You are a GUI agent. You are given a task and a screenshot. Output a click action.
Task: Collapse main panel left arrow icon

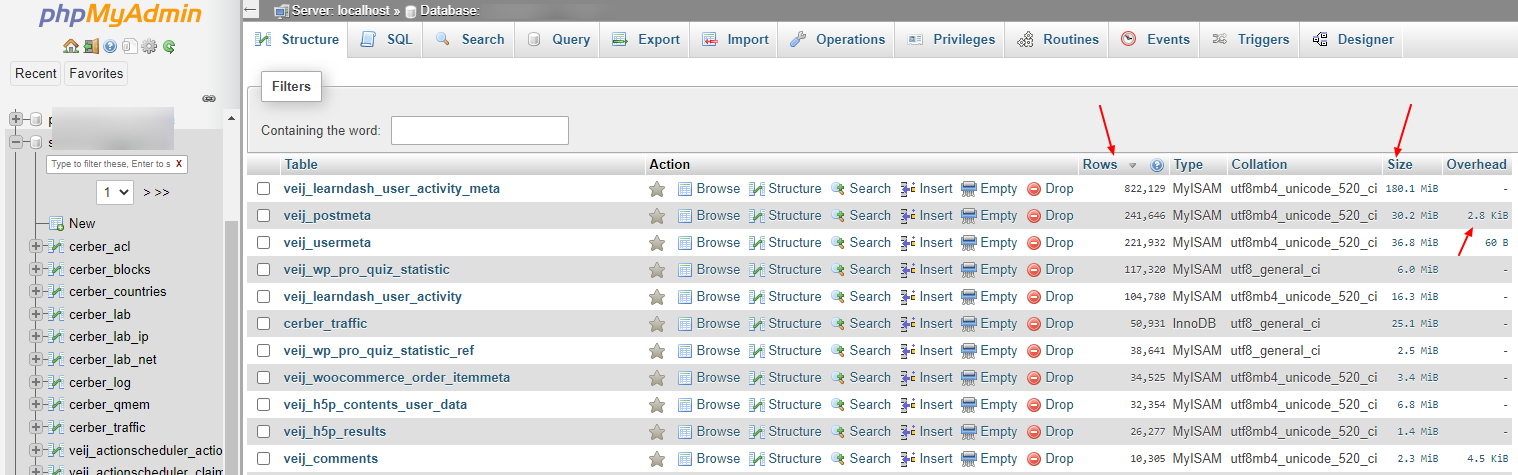(251, 10)
